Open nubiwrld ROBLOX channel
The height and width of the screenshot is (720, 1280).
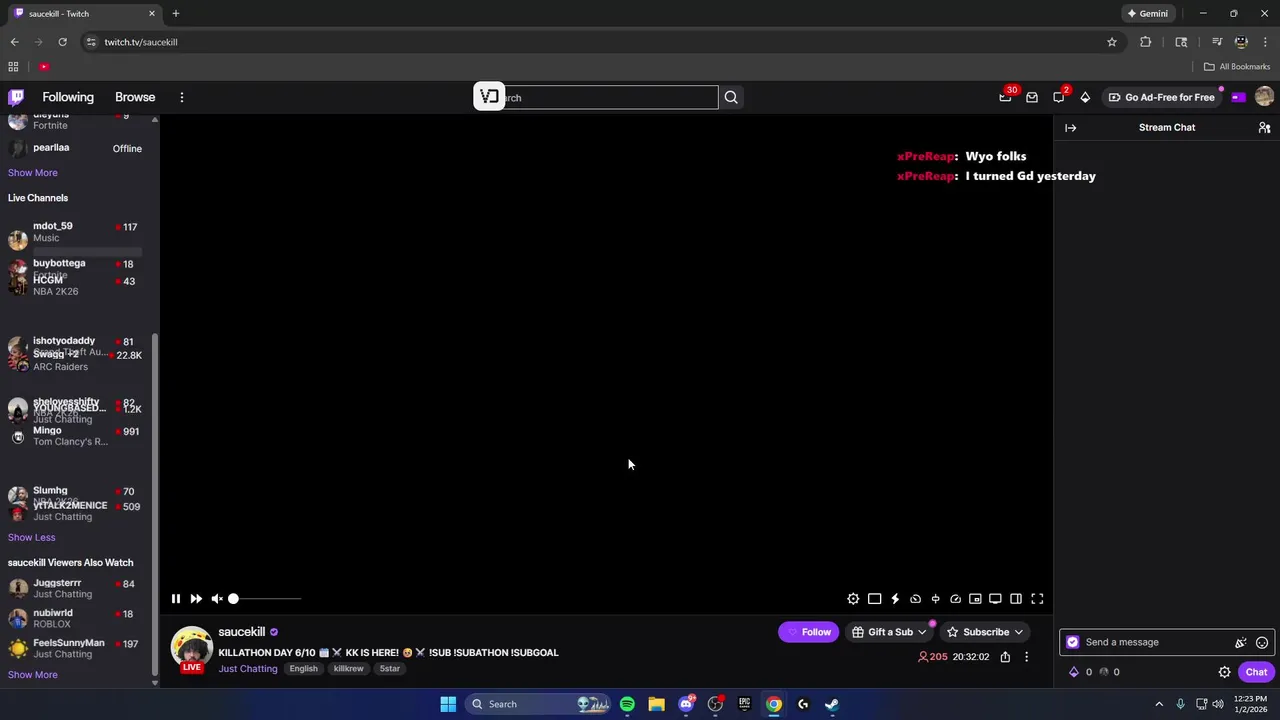pyautogui.click(x=76, y=618)
